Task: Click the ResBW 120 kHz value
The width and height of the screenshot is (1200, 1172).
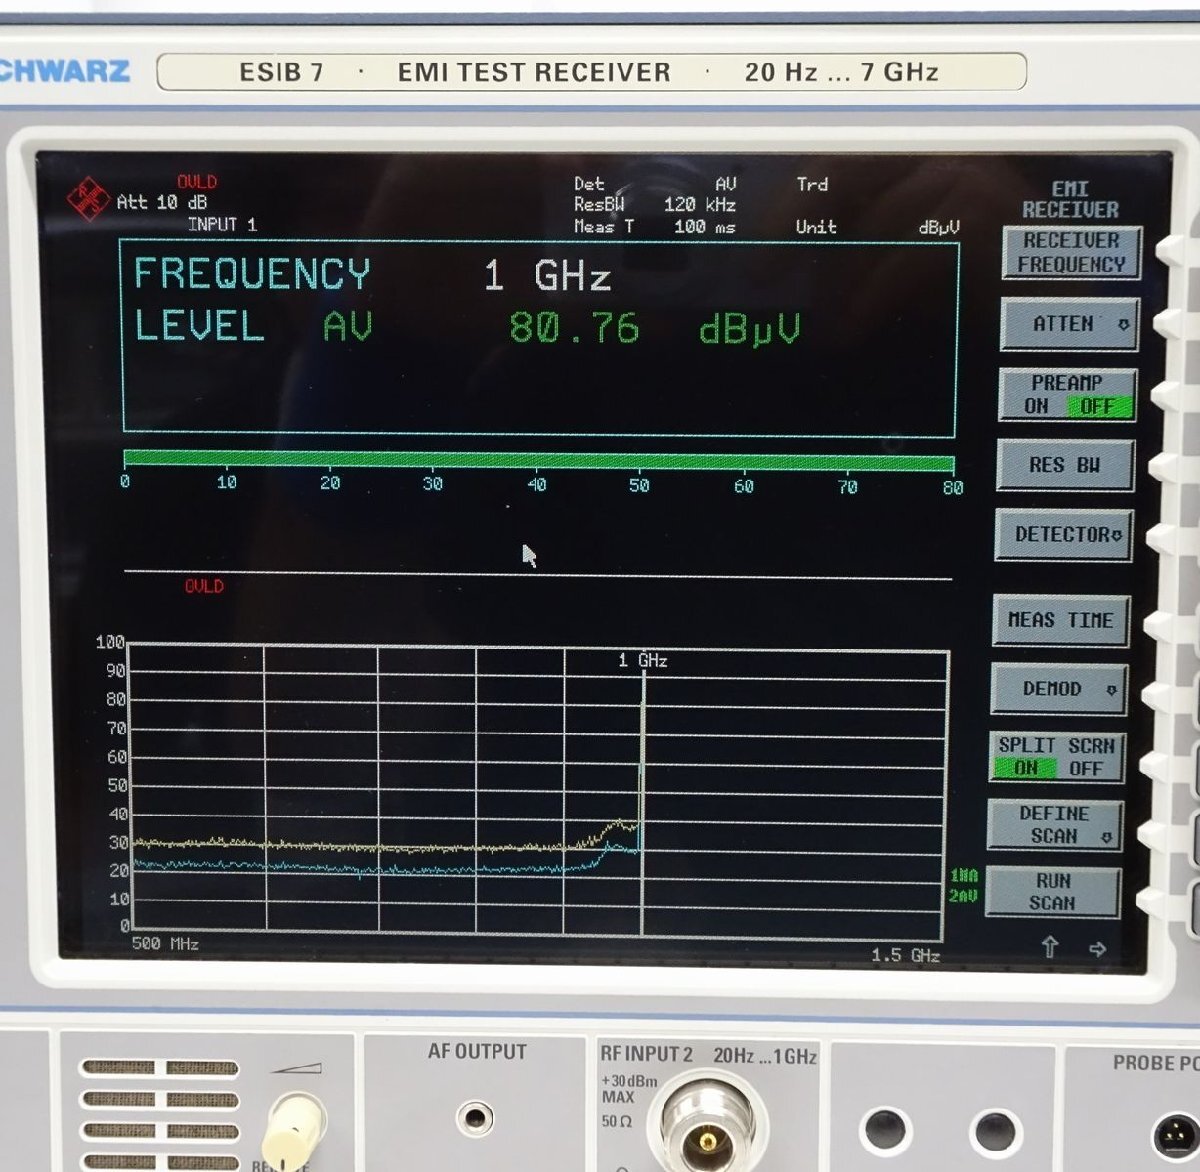Action: (699, 204)
